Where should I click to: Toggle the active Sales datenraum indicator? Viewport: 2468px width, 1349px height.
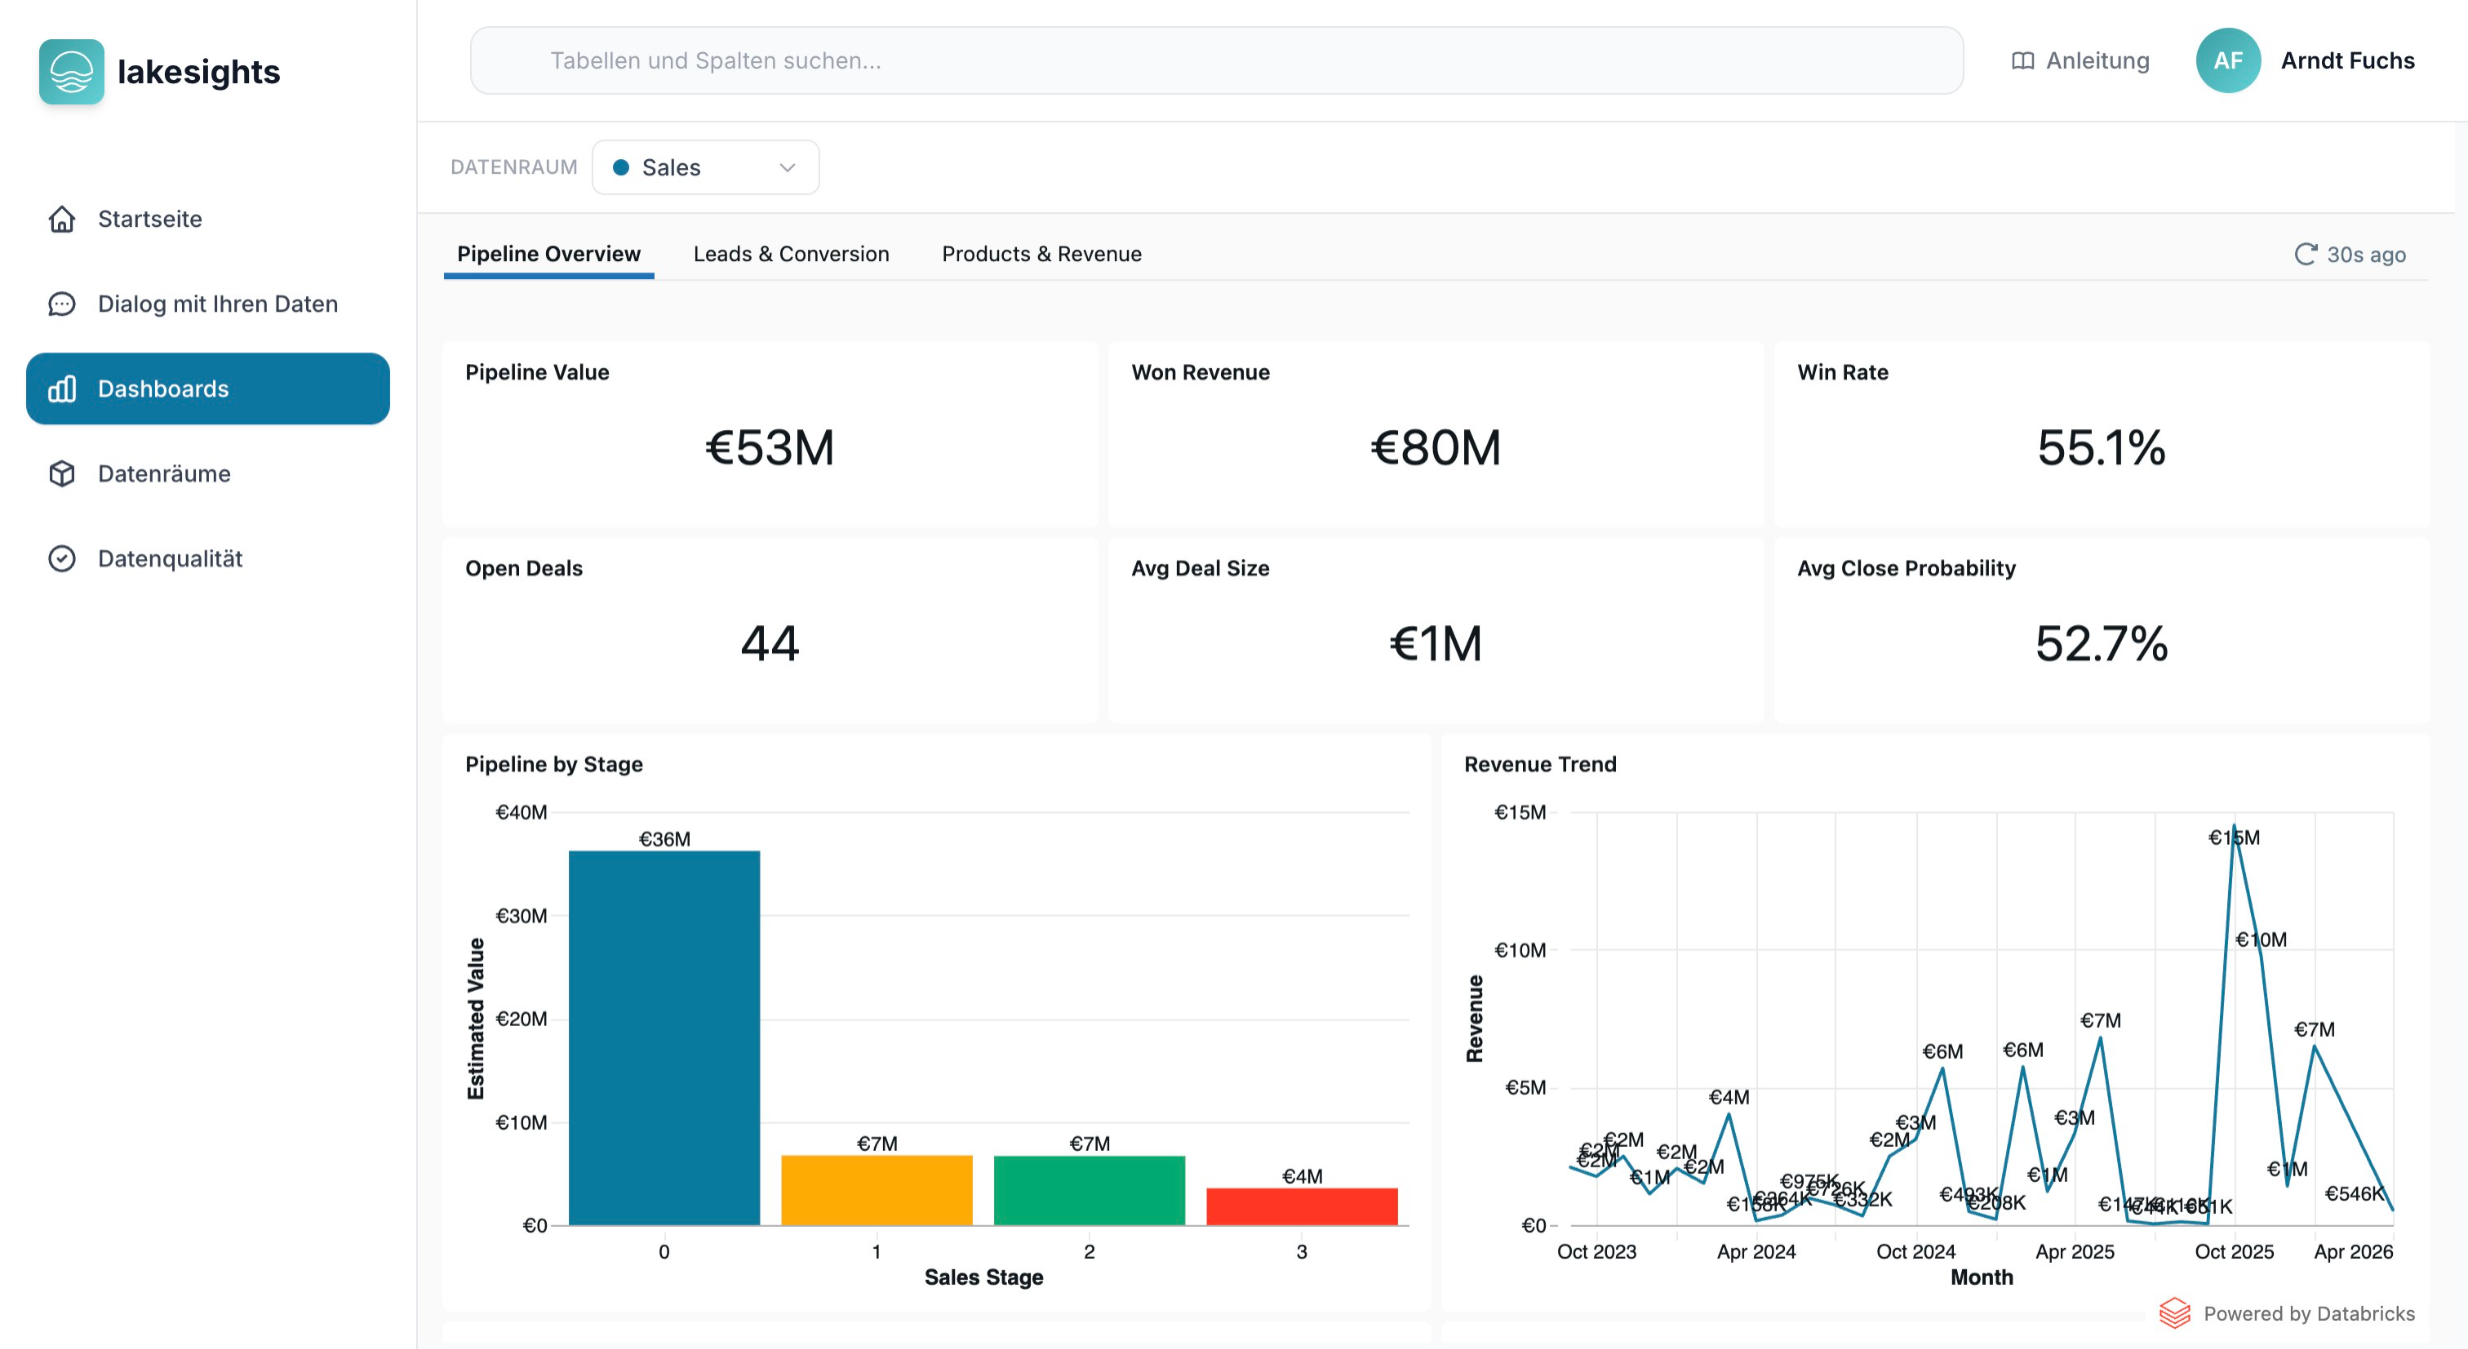coord(621,167)
